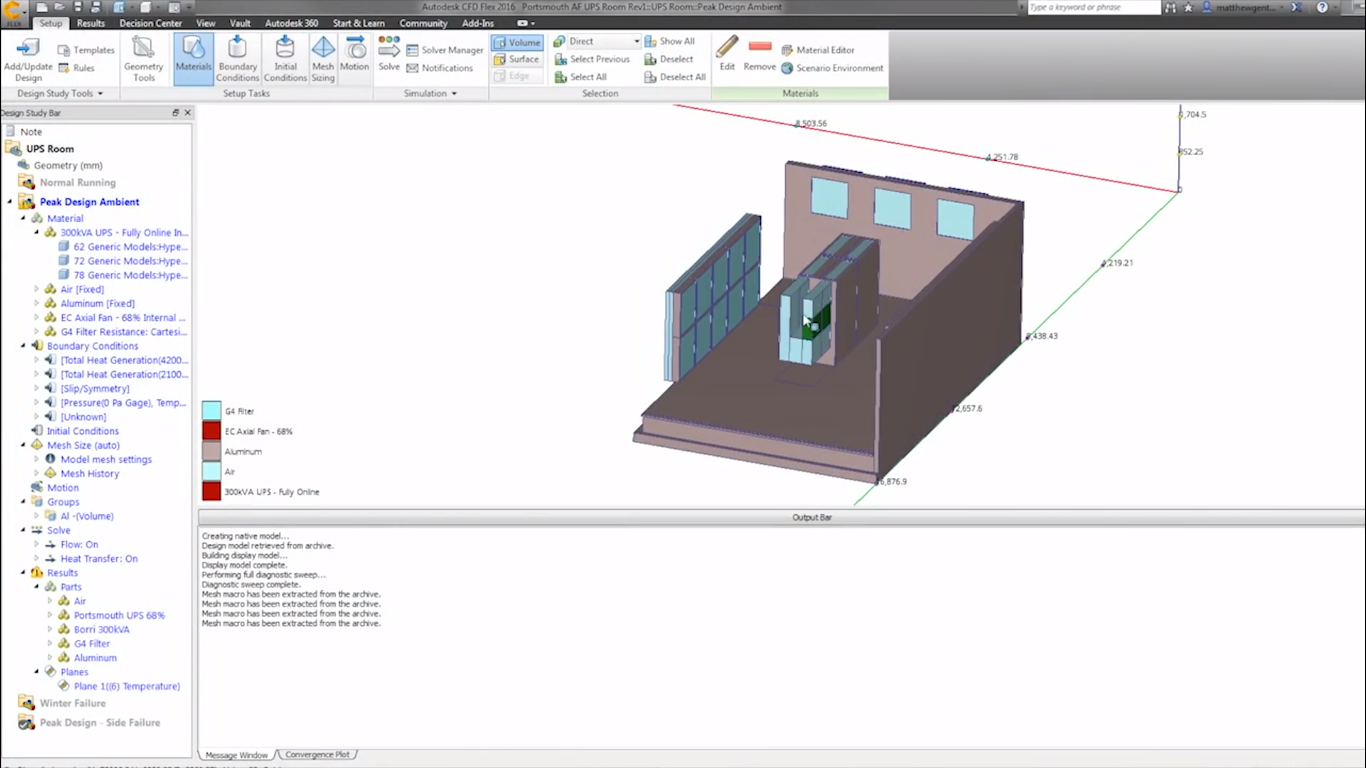The image size is (1366, 768).
Task: Open the Add-Ins ribbon tab
Action: tap(478, 23)
